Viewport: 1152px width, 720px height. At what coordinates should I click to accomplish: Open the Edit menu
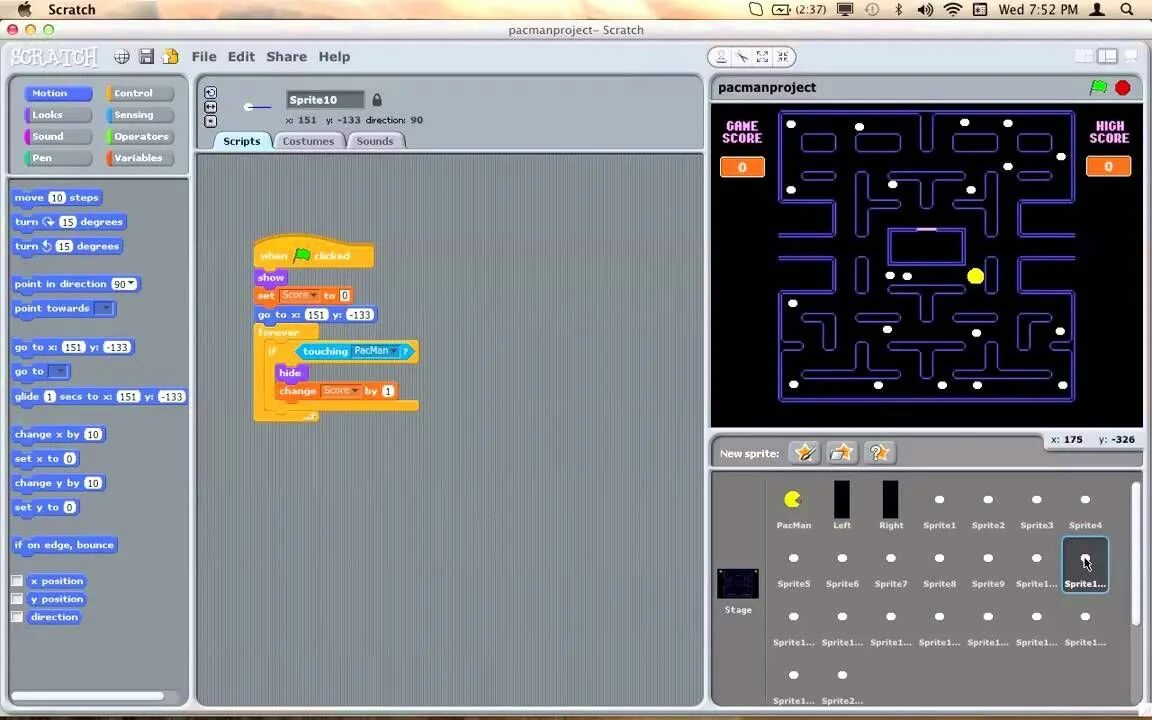241,57
